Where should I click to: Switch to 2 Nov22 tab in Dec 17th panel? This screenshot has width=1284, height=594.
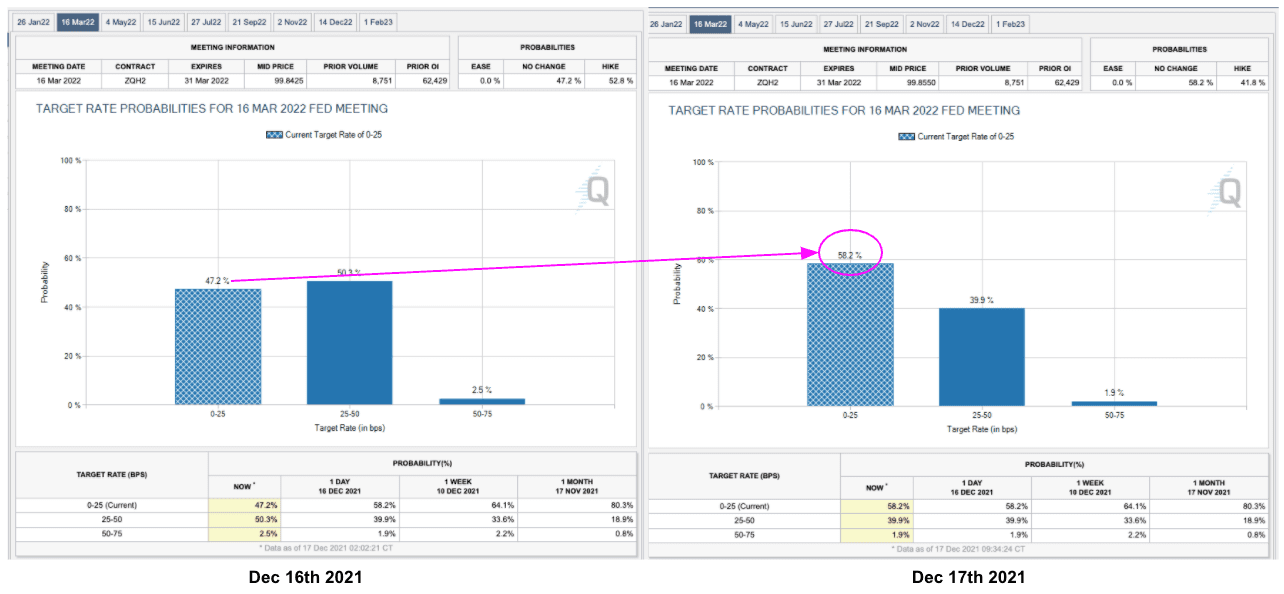(925, 24)
